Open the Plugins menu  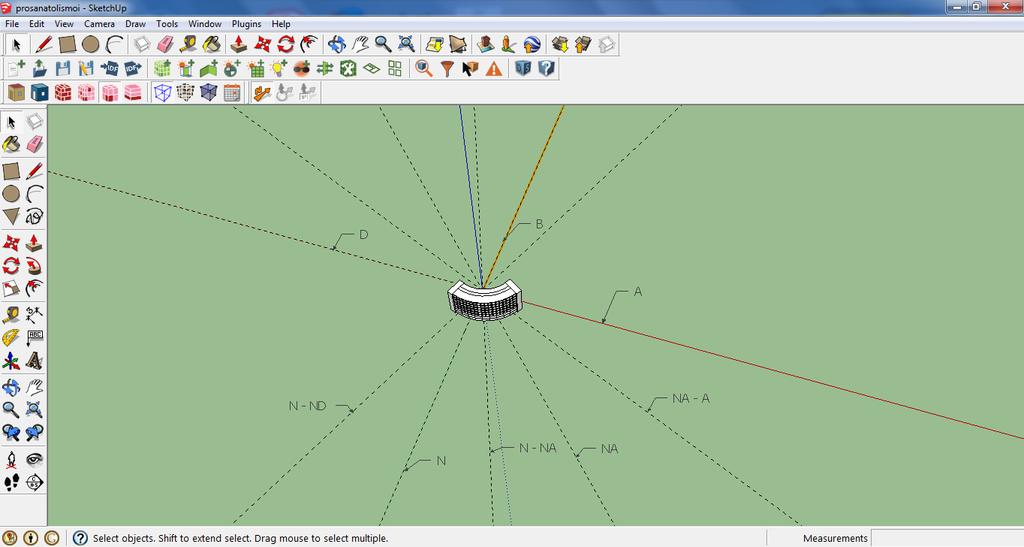pyautogui.click(x=246, y=23)
